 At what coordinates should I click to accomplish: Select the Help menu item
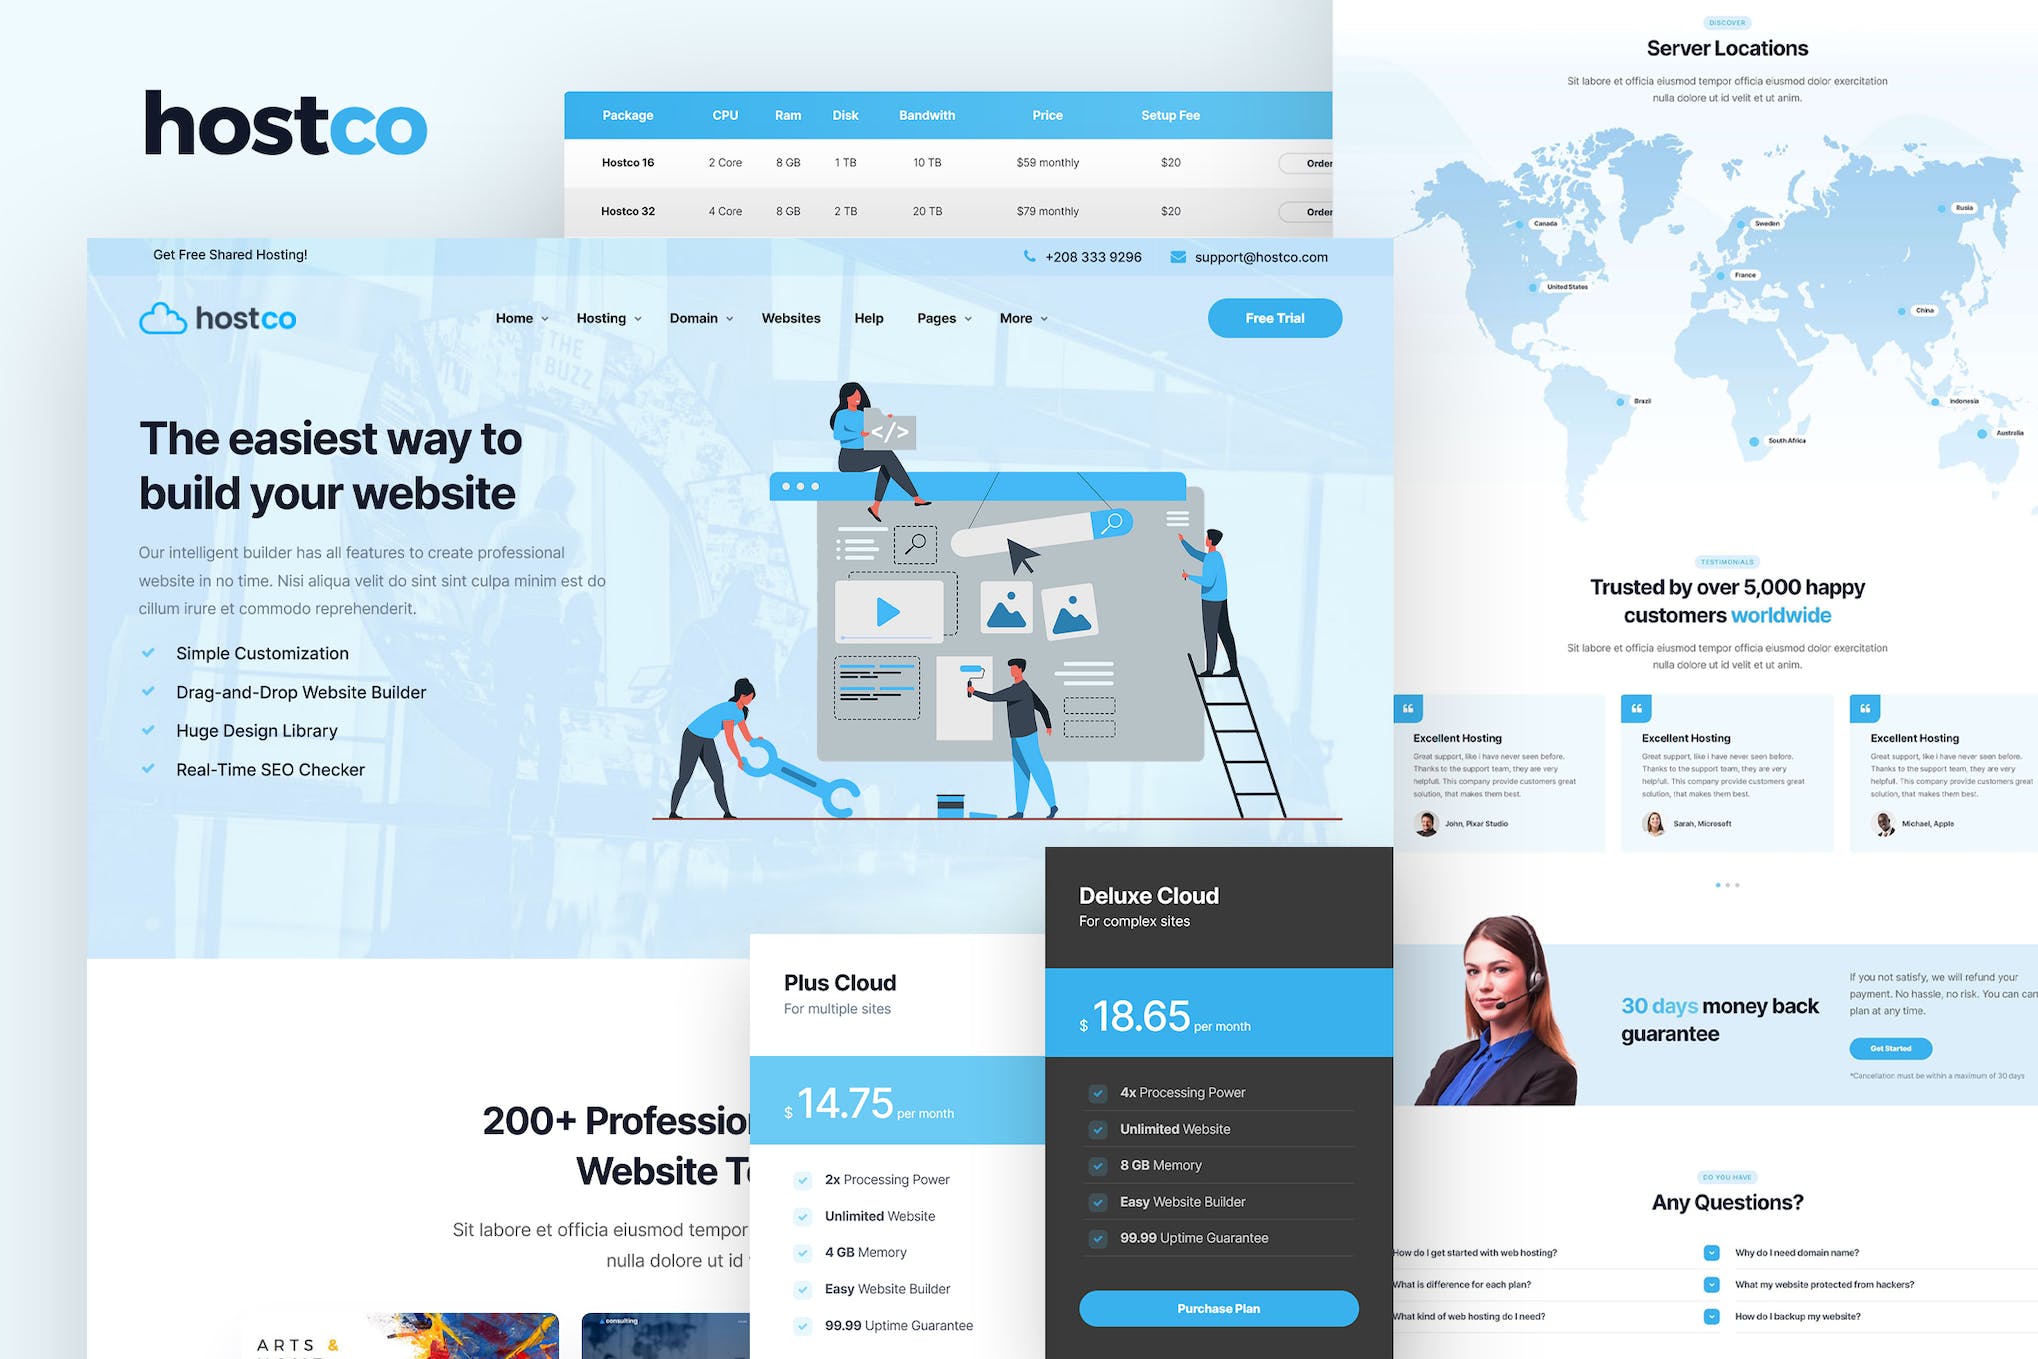coord(867,317)
